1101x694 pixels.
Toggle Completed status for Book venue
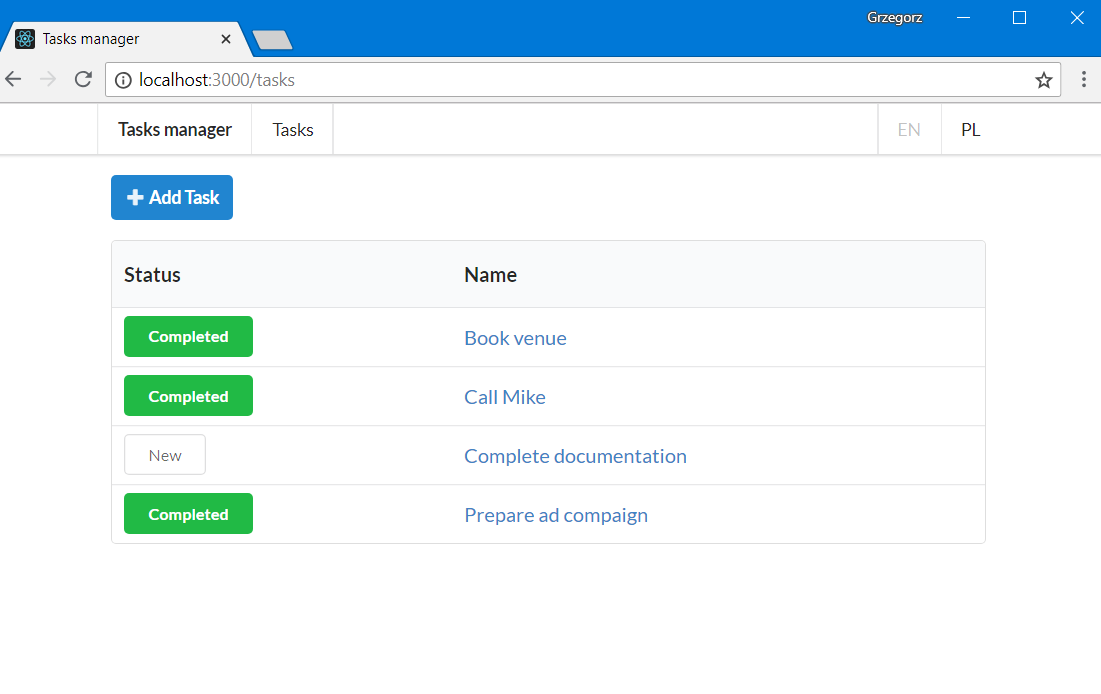pos(188,336)
